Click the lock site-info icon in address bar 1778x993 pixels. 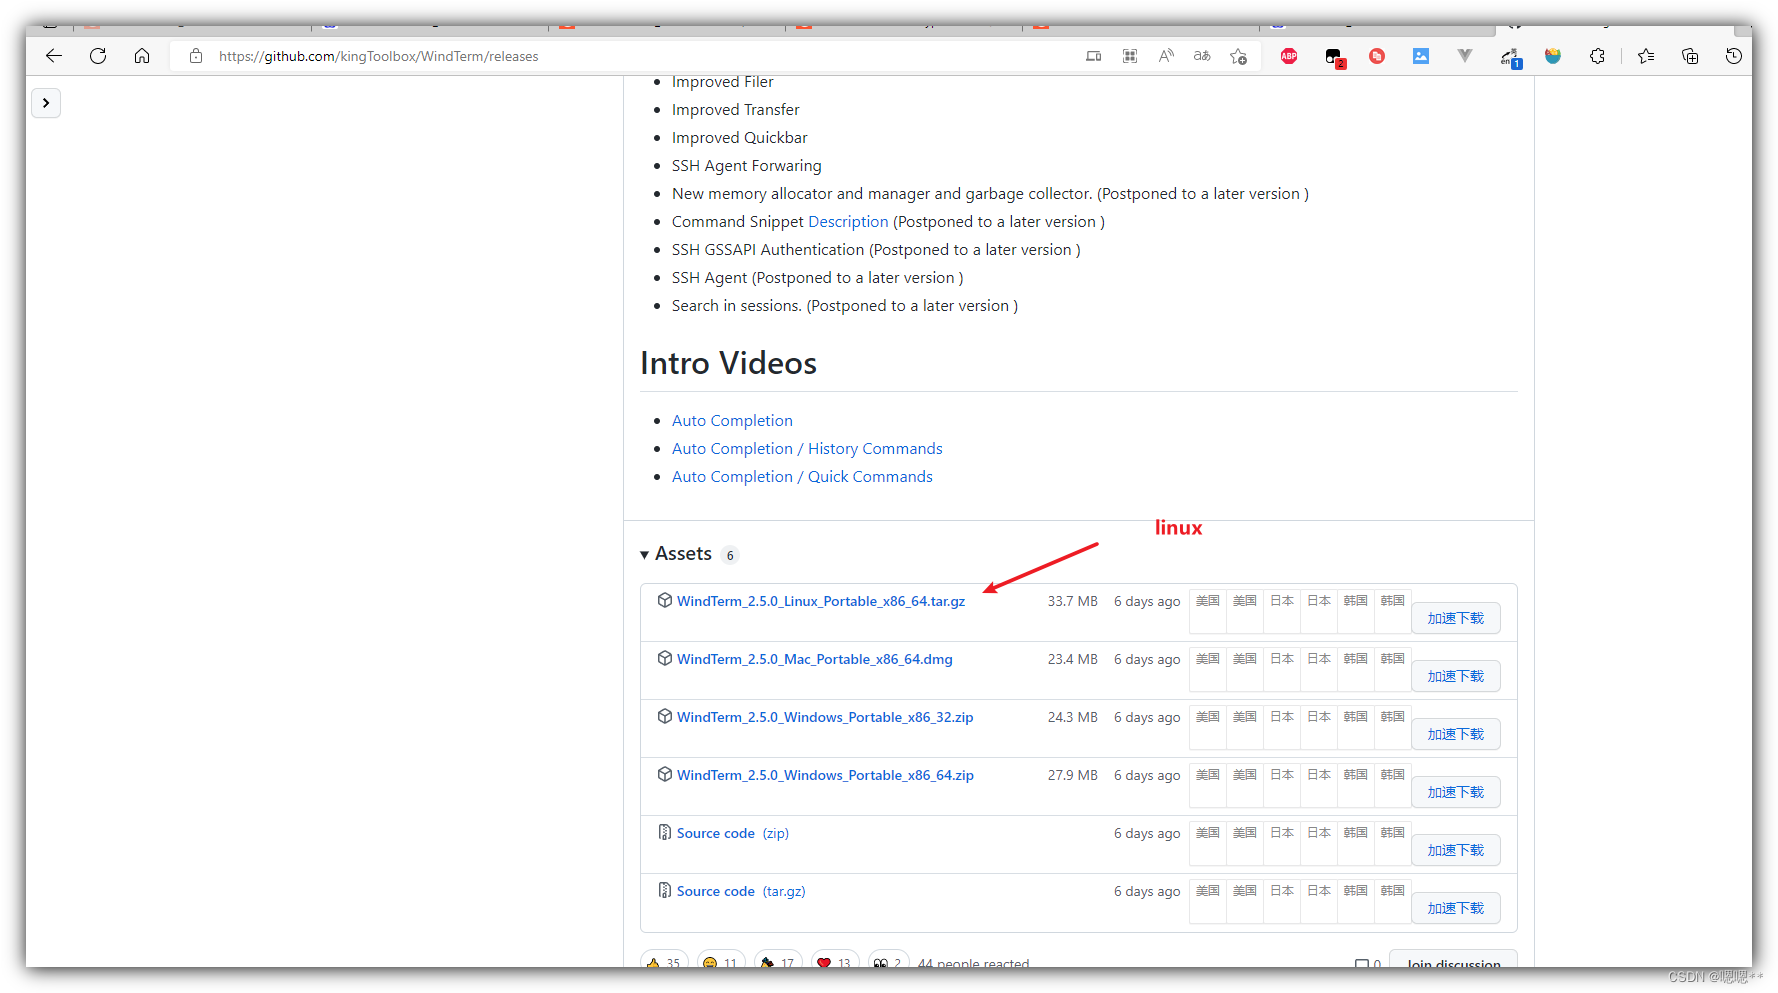196,56
